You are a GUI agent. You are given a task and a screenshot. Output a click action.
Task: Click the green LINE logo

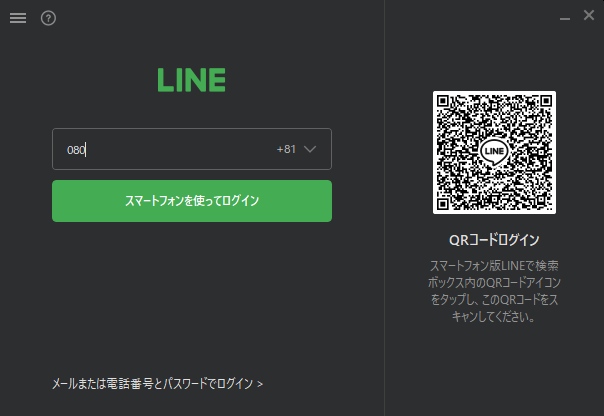coord(191,80)
